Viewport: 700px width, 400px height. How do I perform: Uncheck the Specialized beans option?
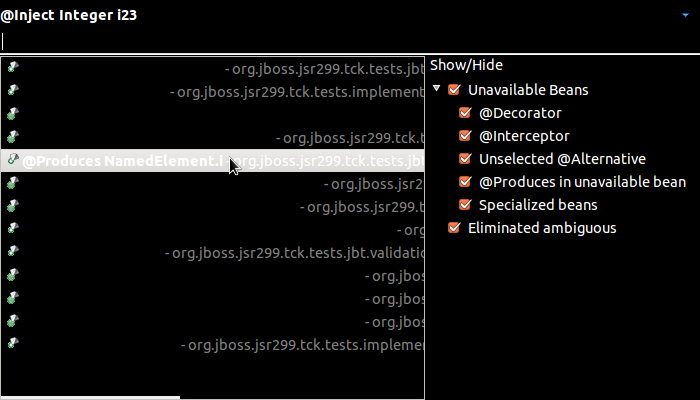tap(465, 205)
